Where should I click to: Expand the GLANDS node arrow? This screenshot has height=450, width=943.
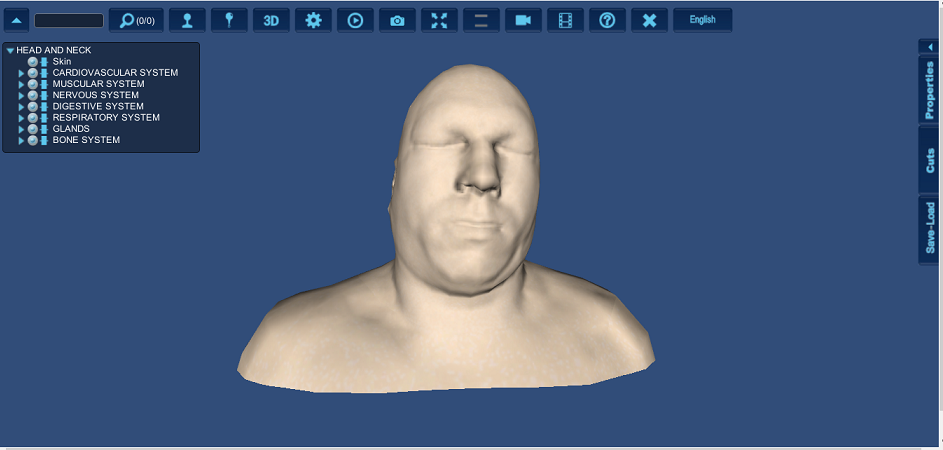(21, 129)
